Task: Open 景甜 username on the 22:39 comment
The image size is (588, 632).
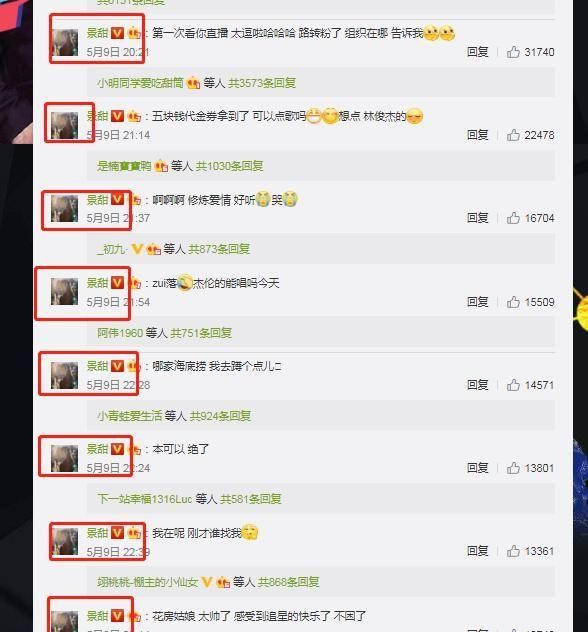Action: (x=97, y=533)
